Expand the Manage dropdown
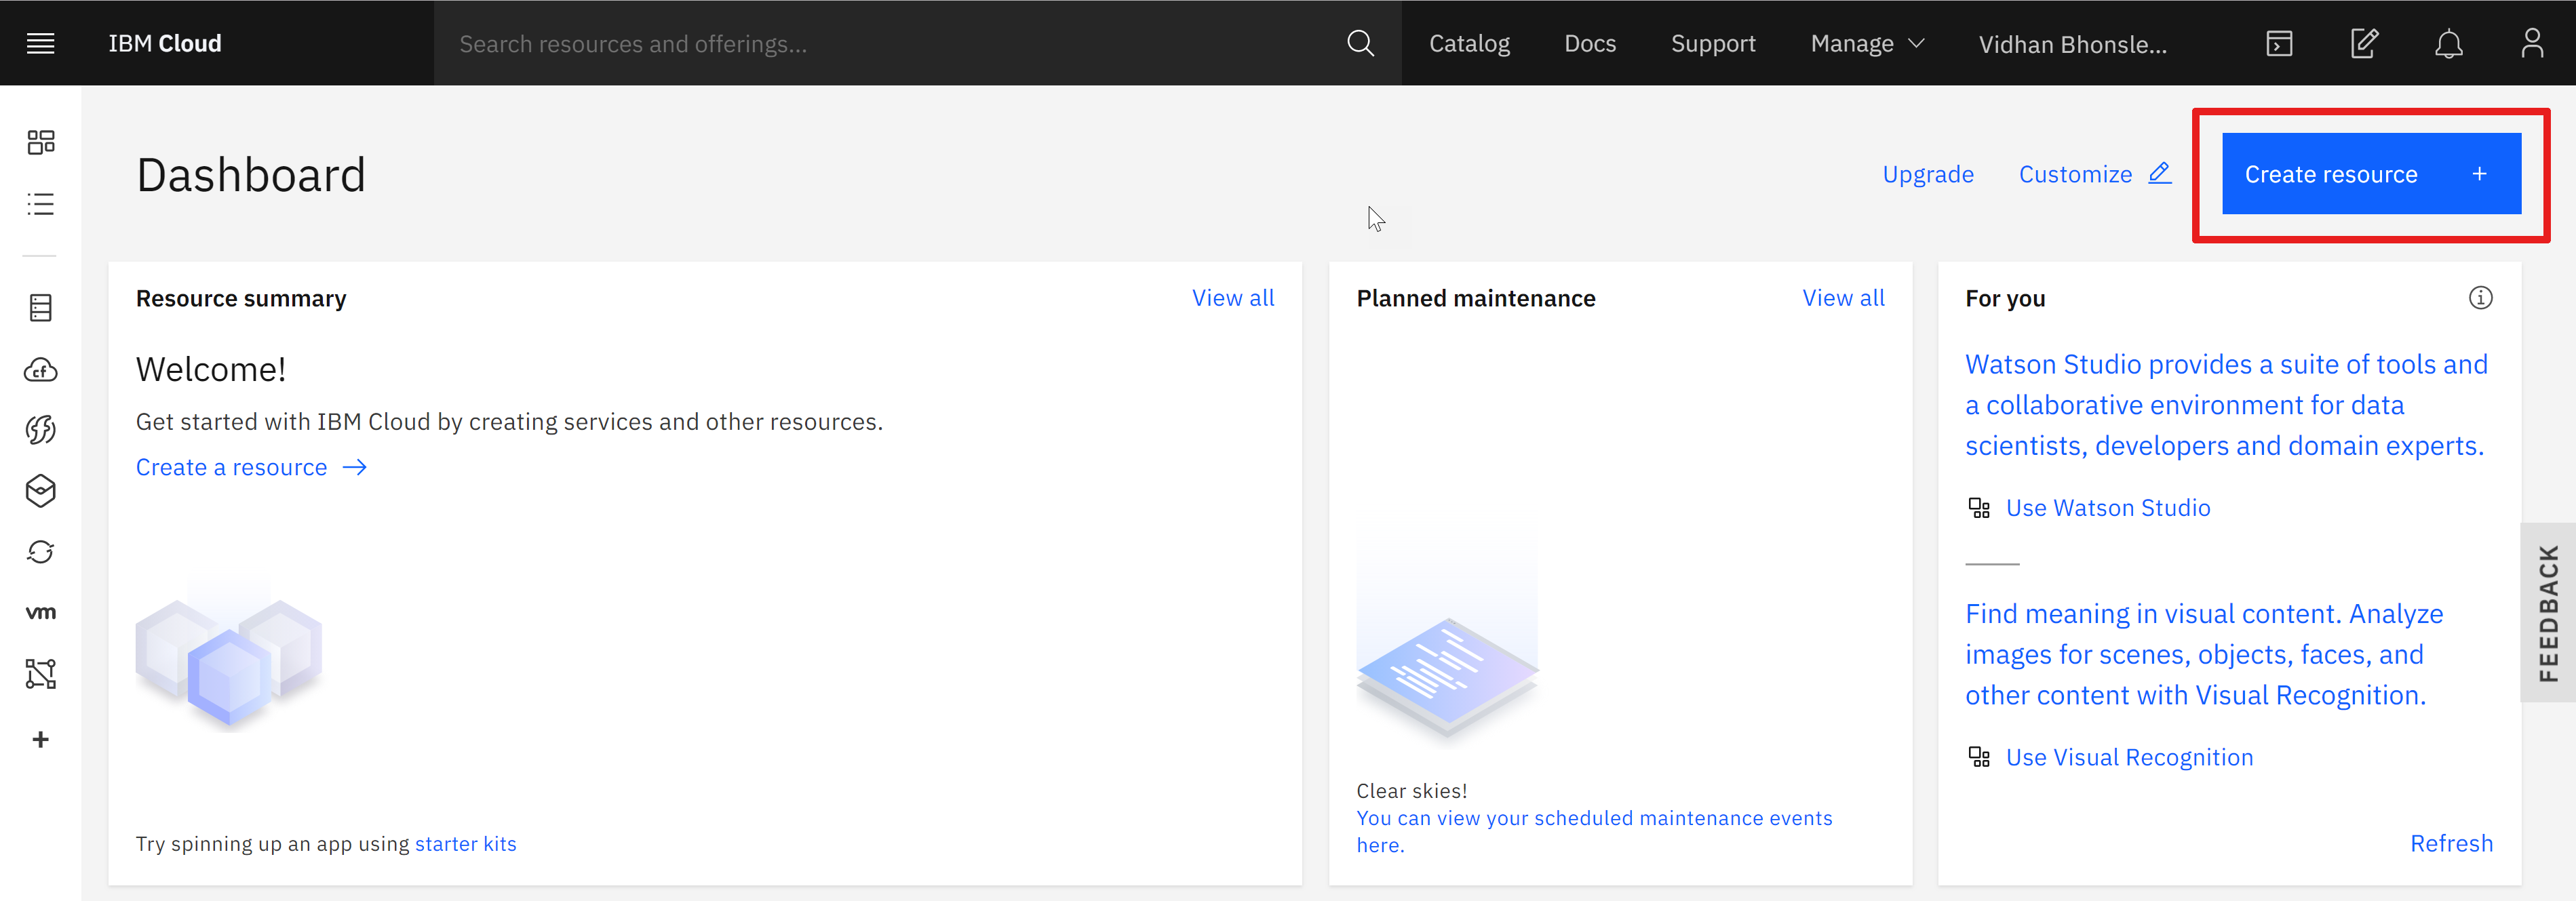 [1867, 43]
